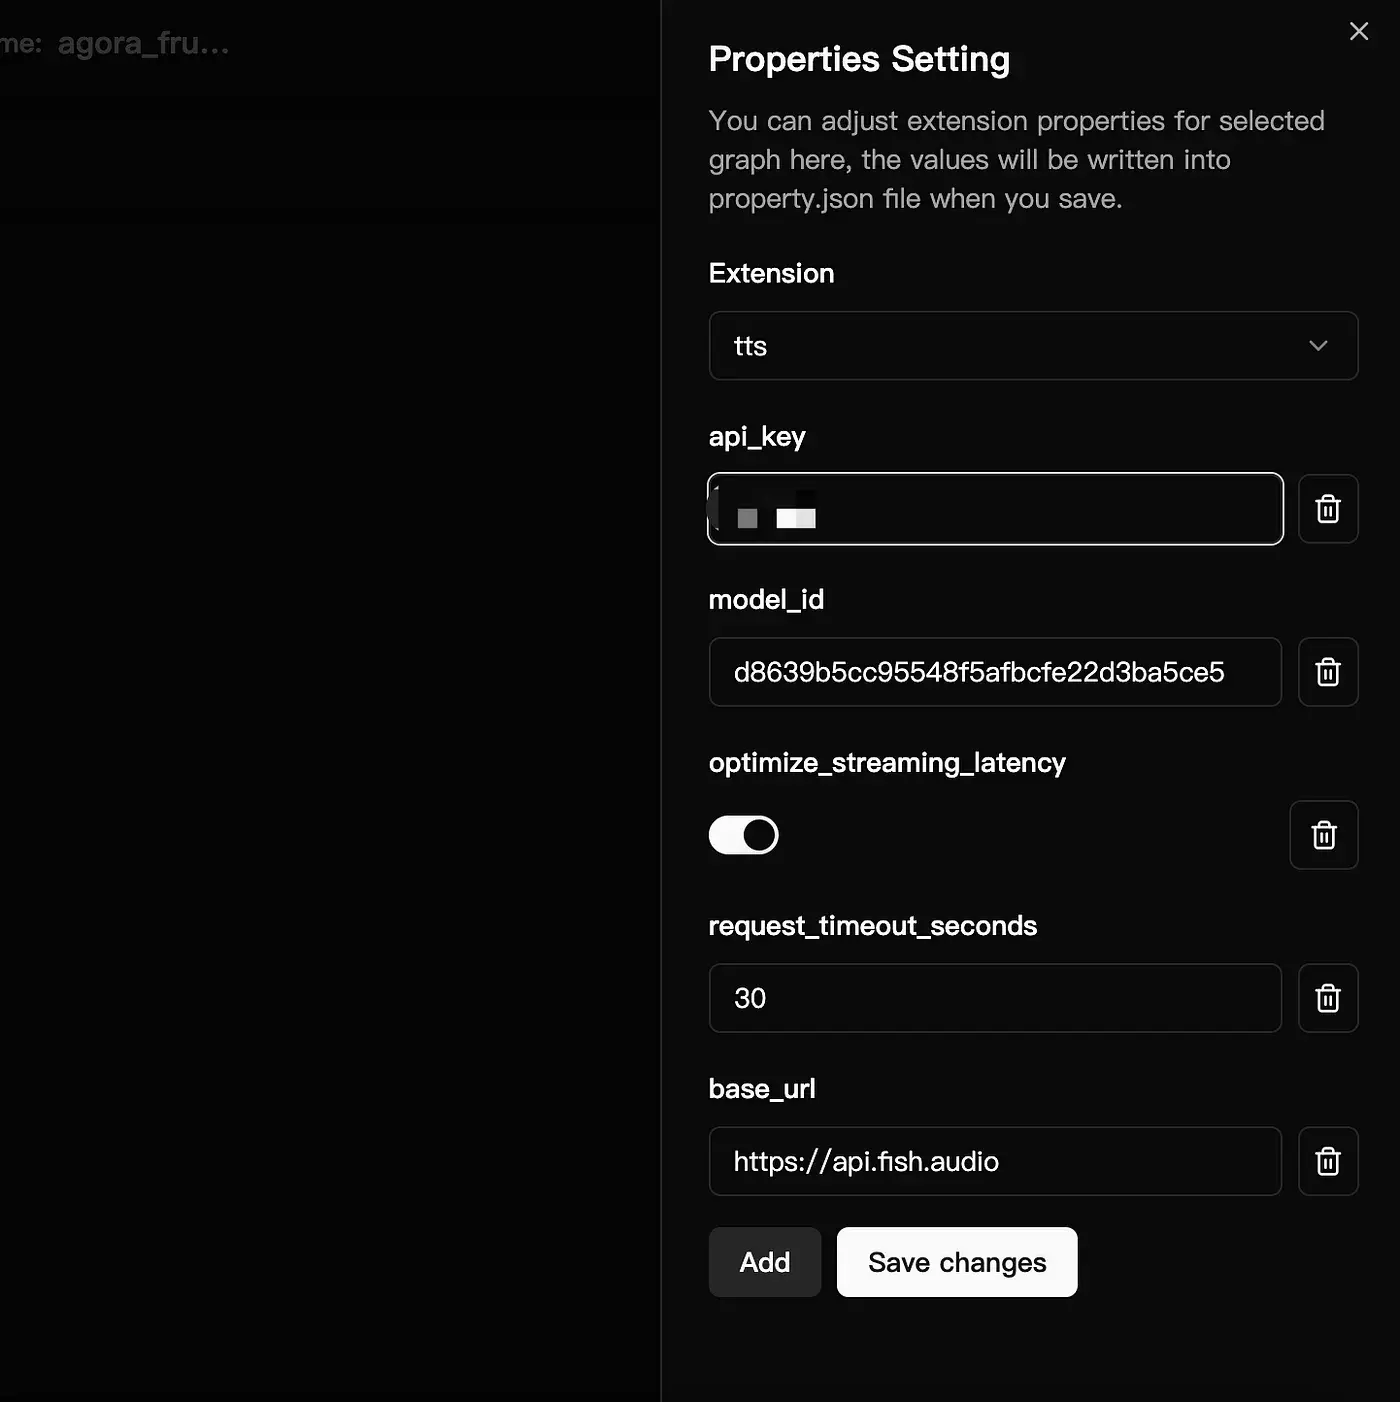Delete the request_timeout_seconds property

pos(1327,998)
